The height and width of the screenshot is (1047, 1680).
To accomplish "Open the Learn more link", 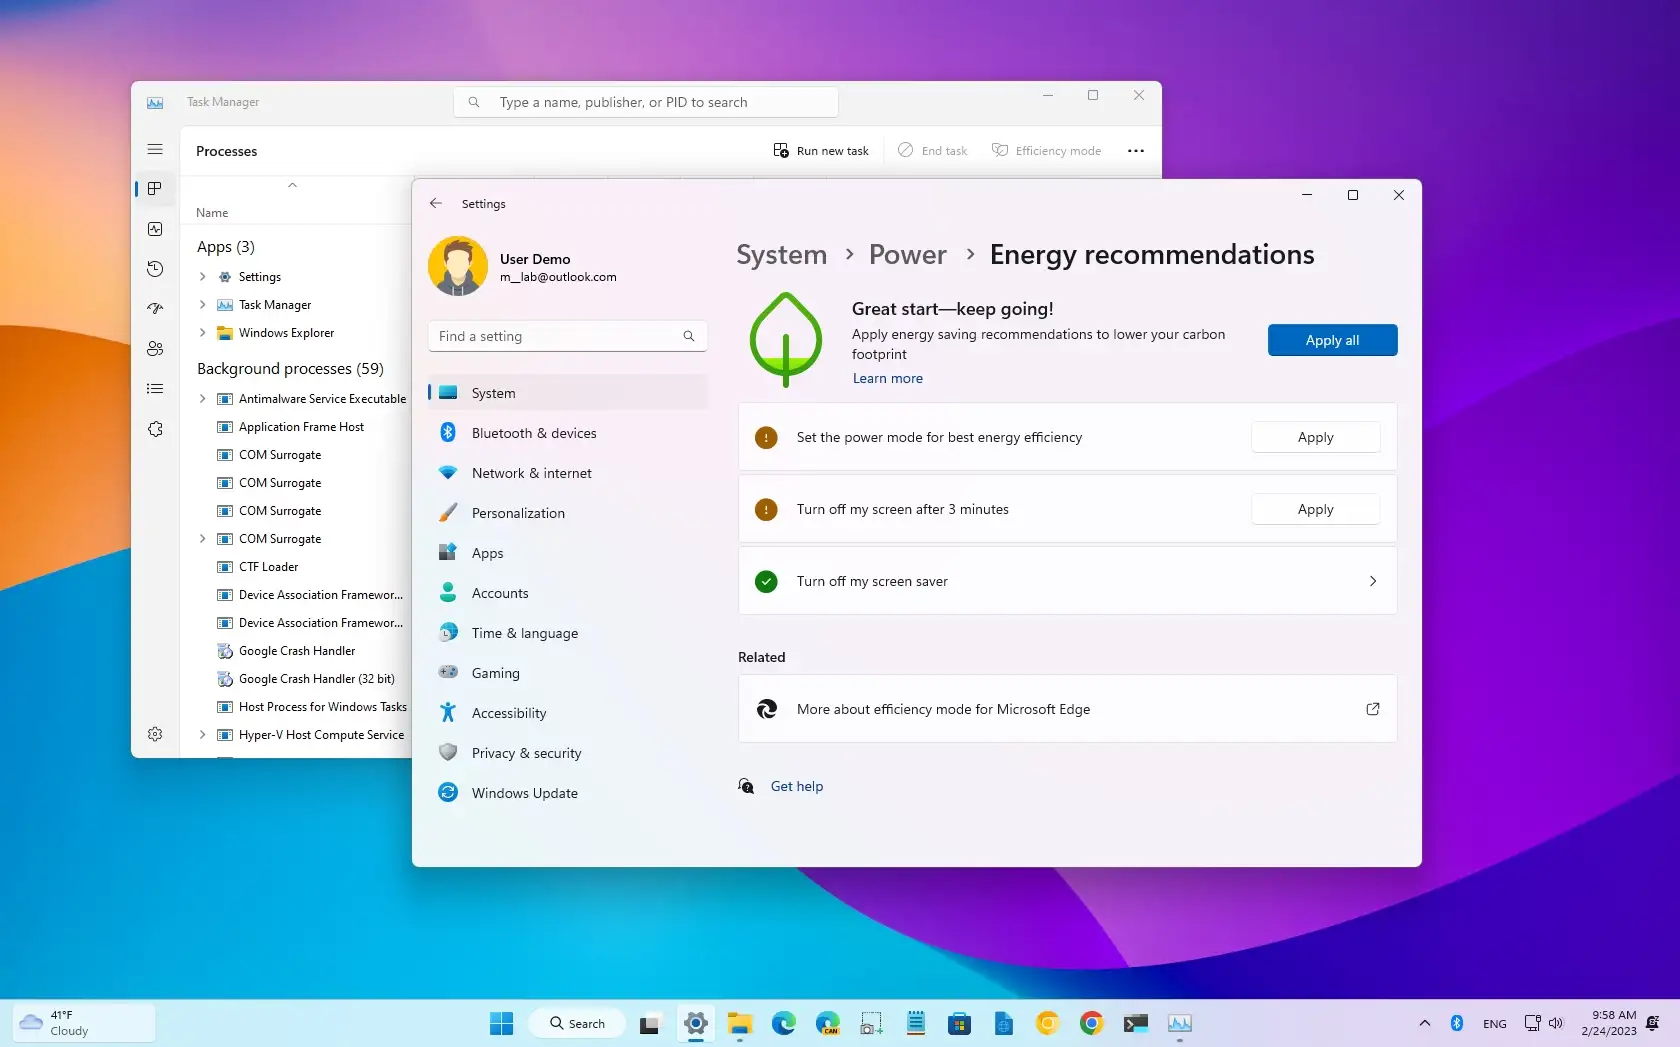I will click(x=886, y=378).
